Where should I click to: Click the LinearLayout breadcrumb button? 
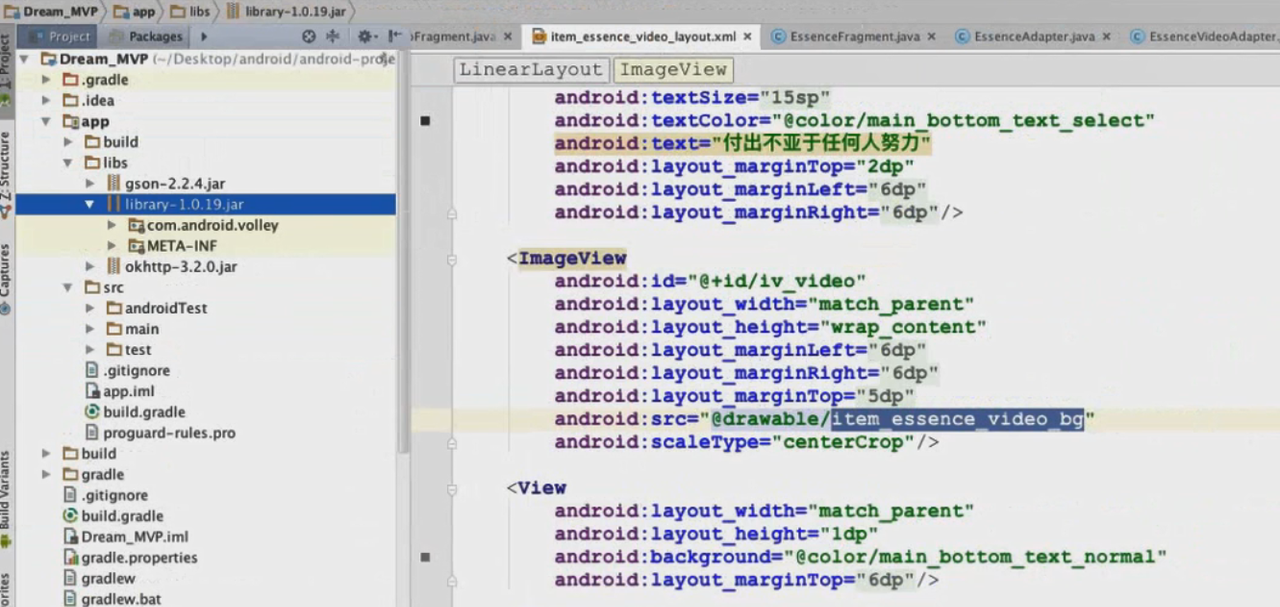531,70
